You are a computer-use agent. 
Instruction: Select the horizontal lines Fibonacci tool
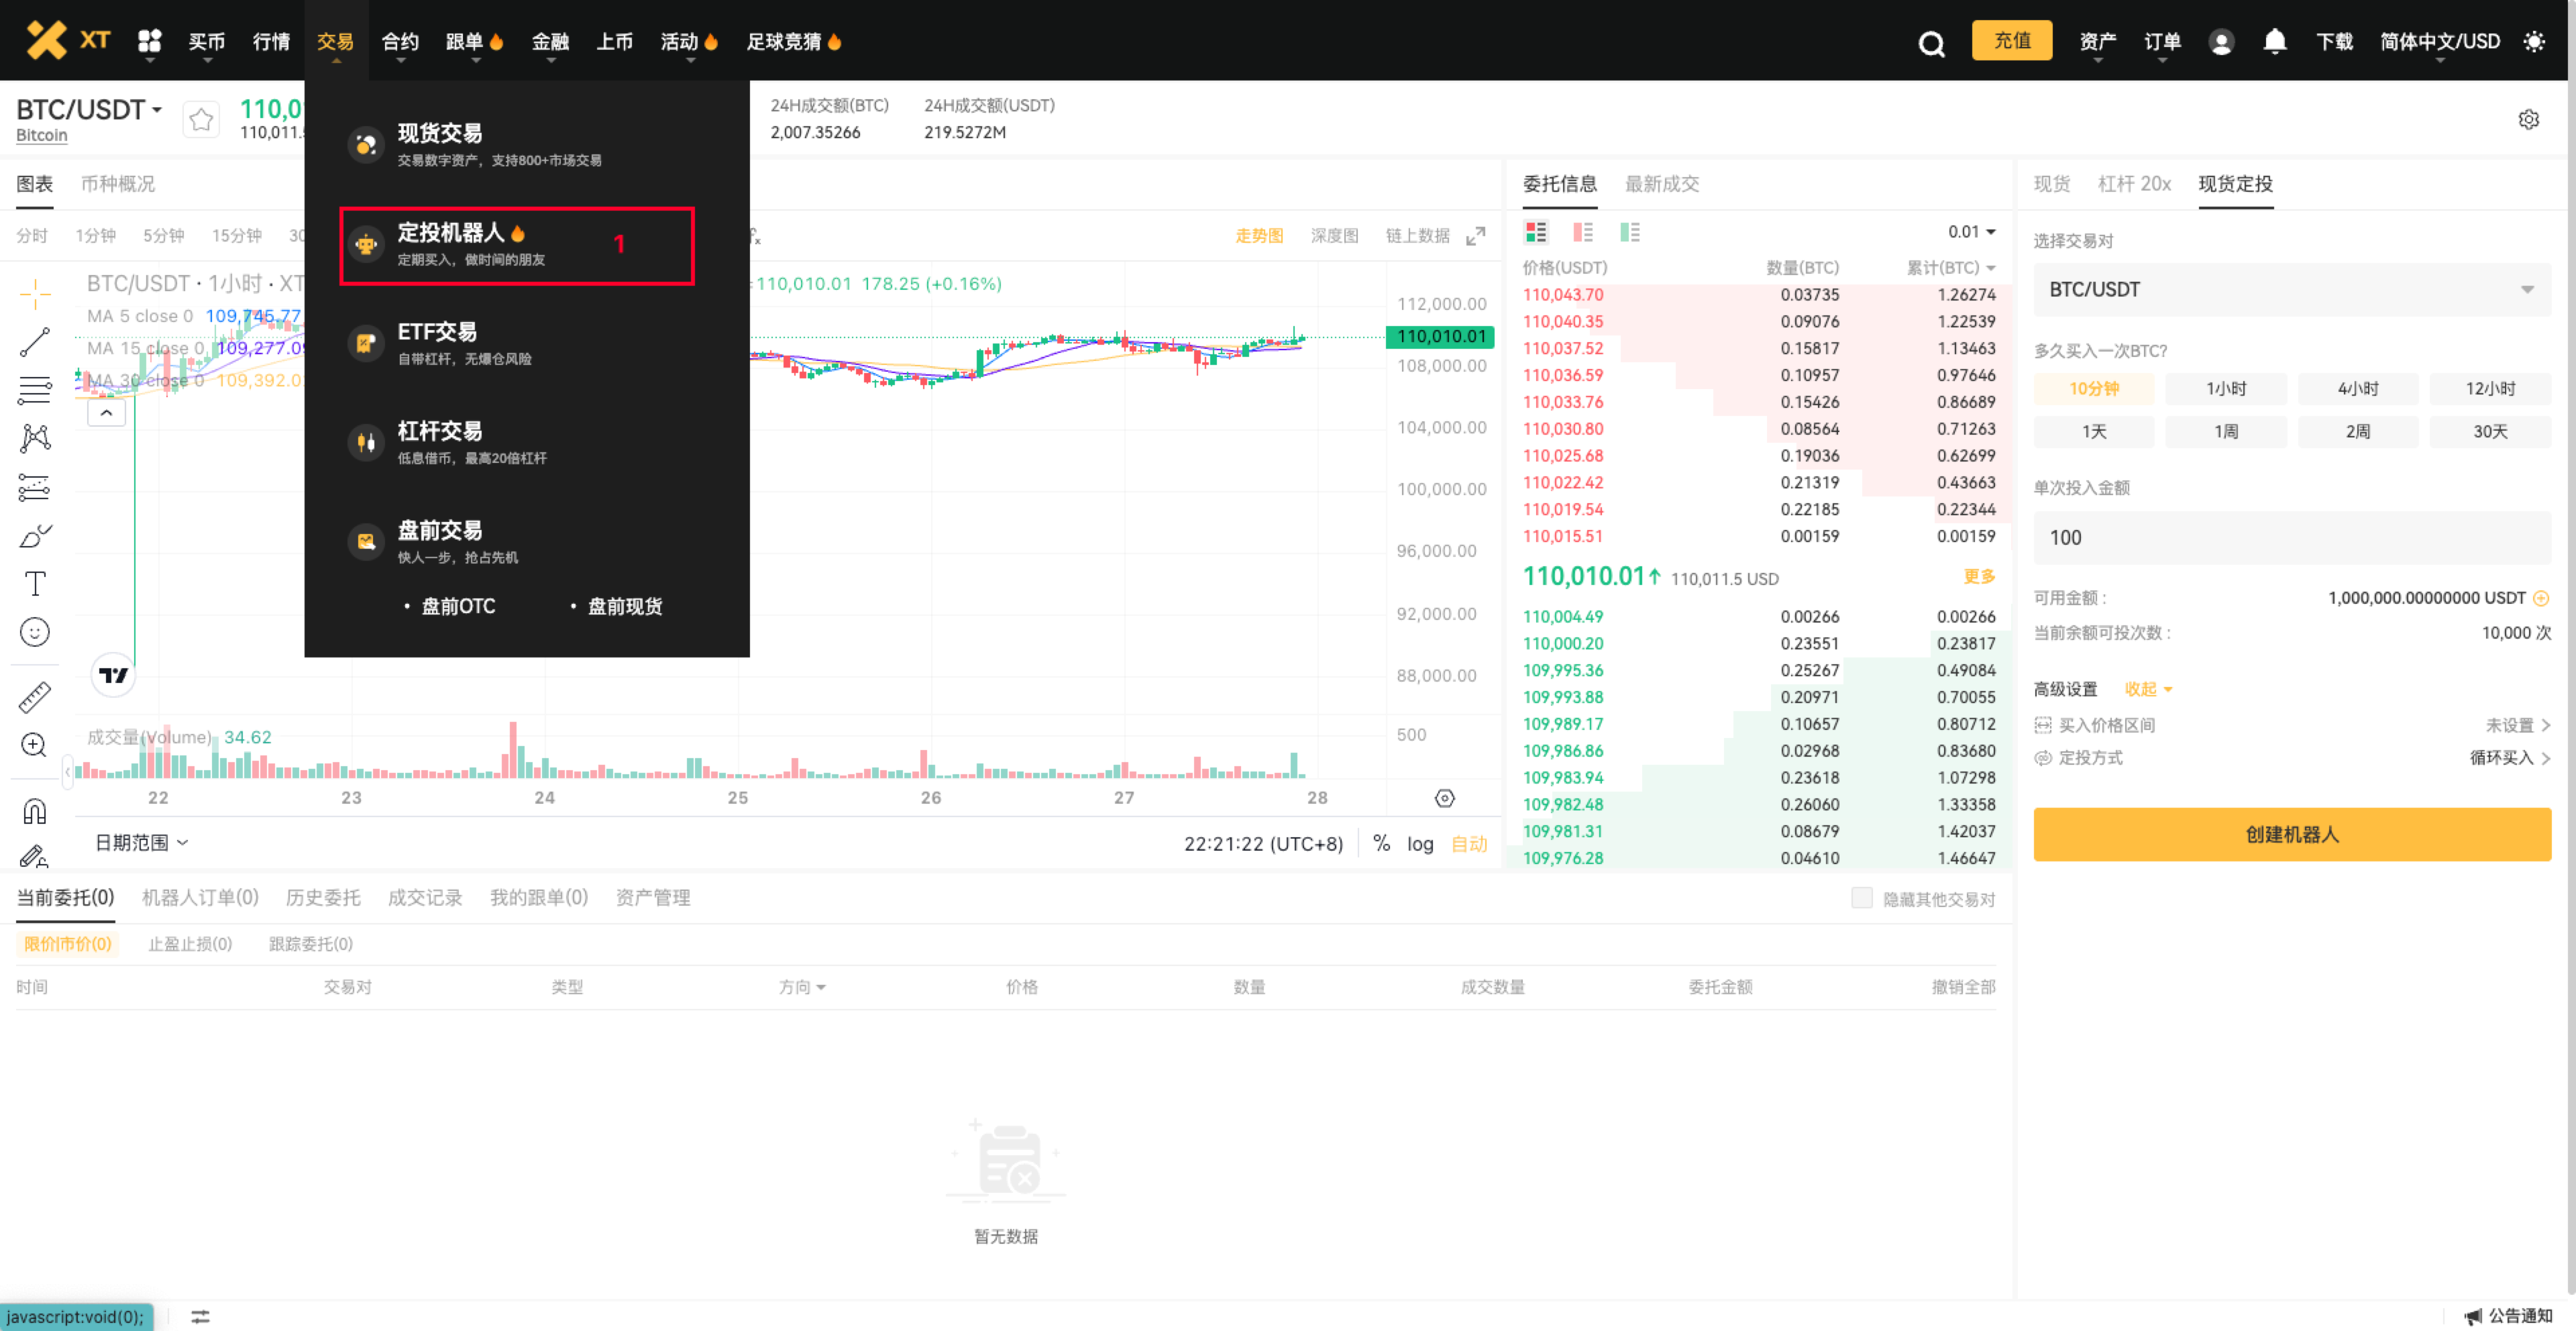(x=35, y=390)
